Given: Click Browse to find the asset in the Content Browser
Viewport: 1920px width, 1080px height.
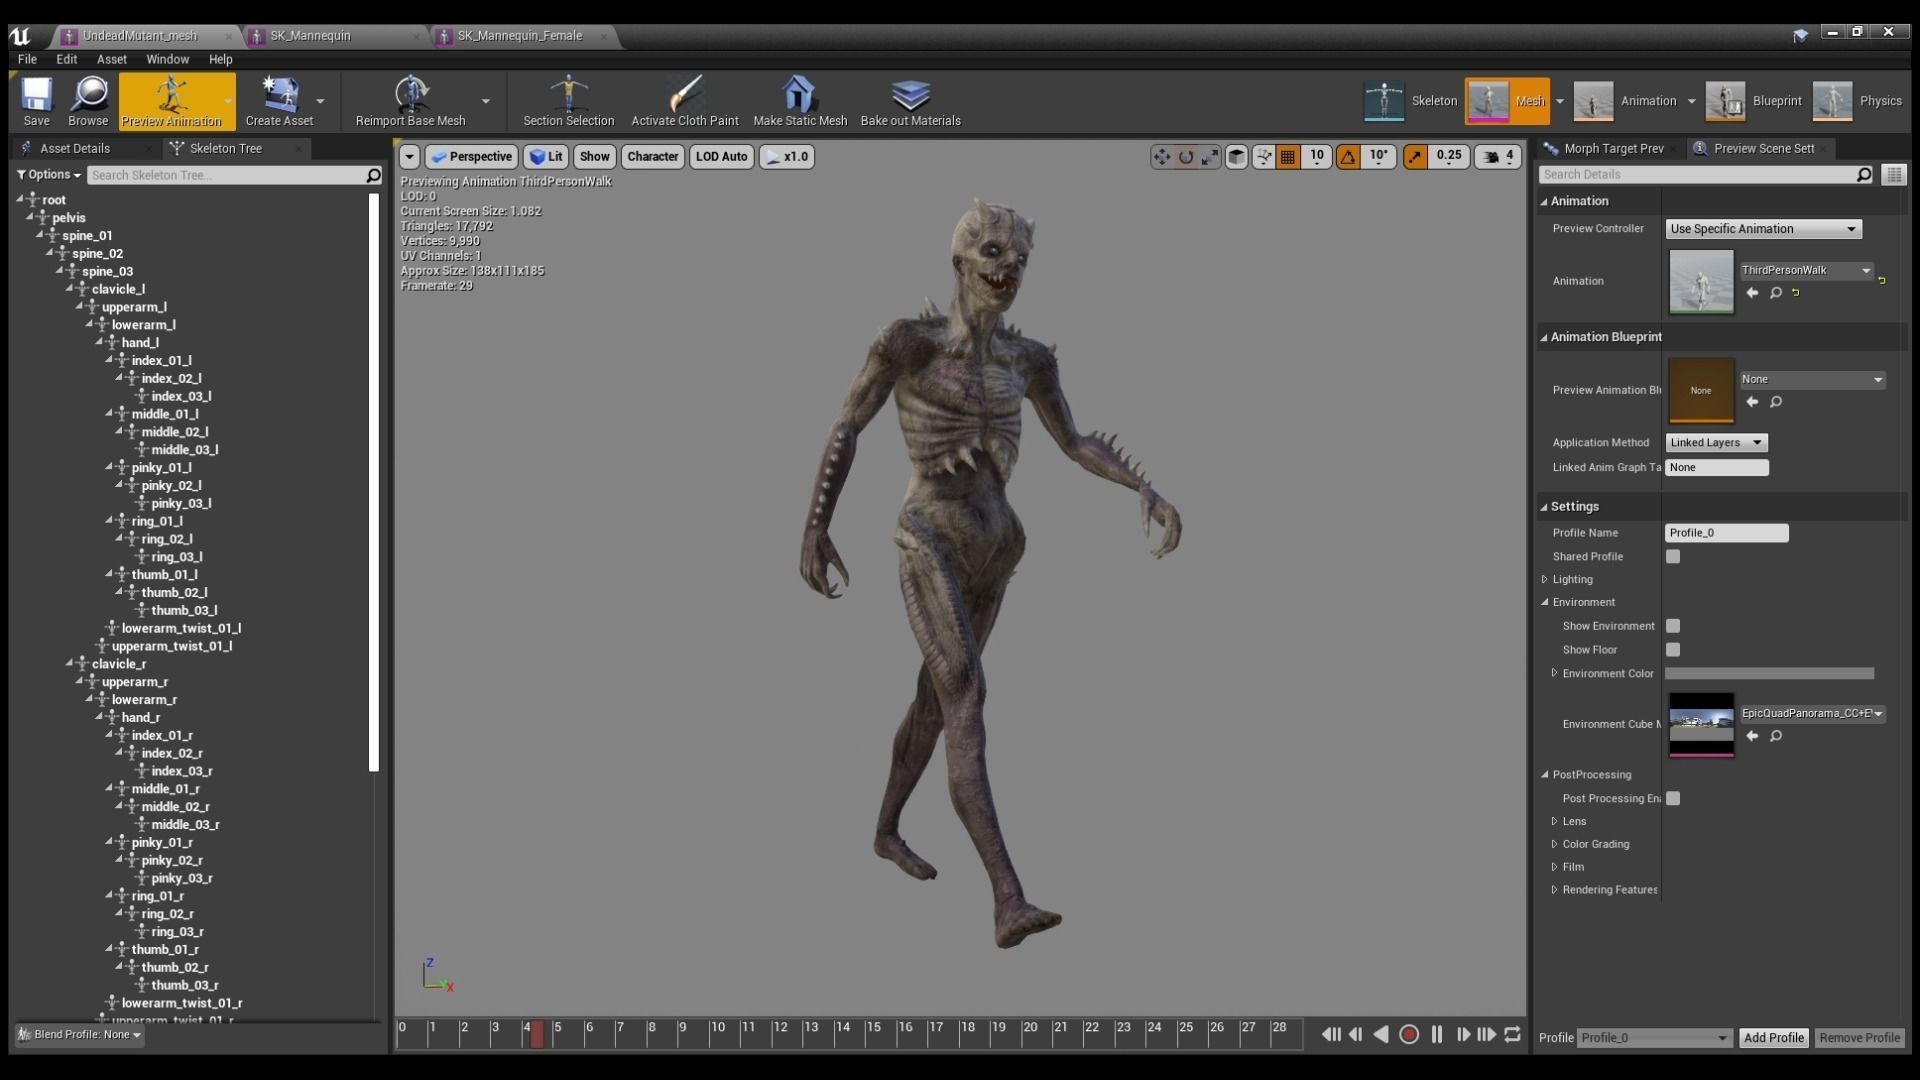Looking at the screenshot, I should click(88, 101).
